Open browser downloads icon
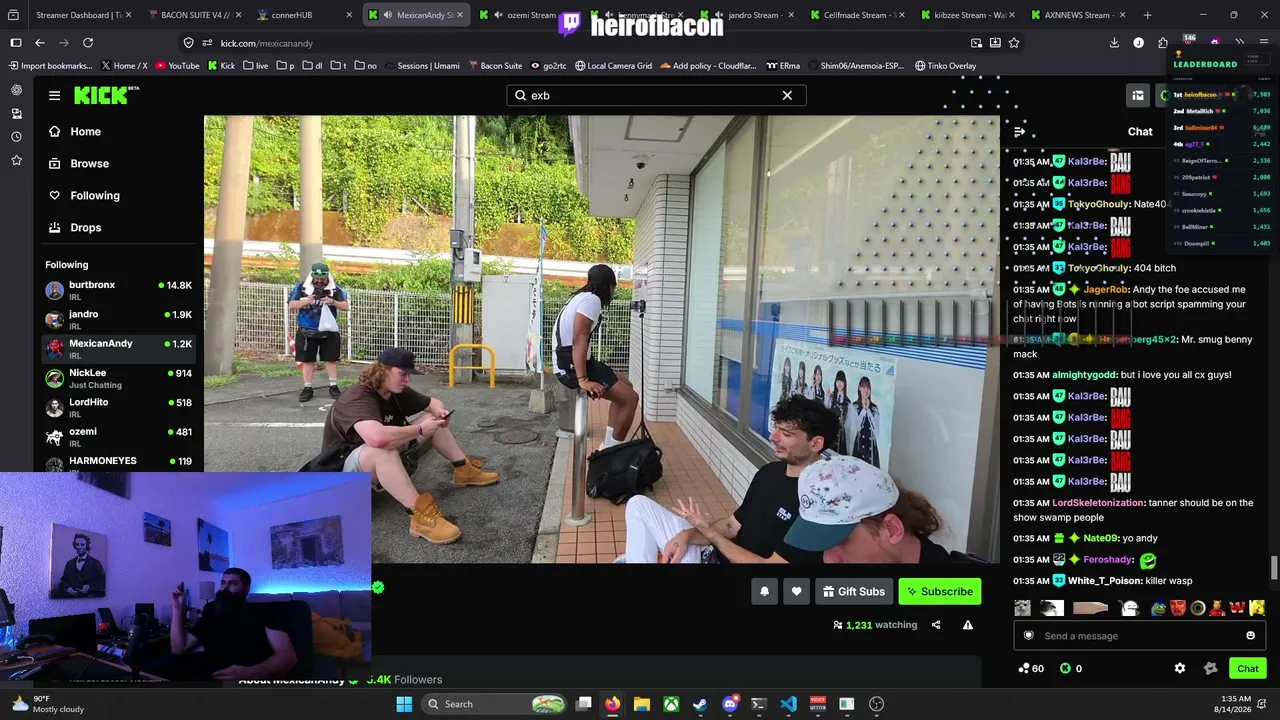The image size is (1280, 720). point(1114,43)
